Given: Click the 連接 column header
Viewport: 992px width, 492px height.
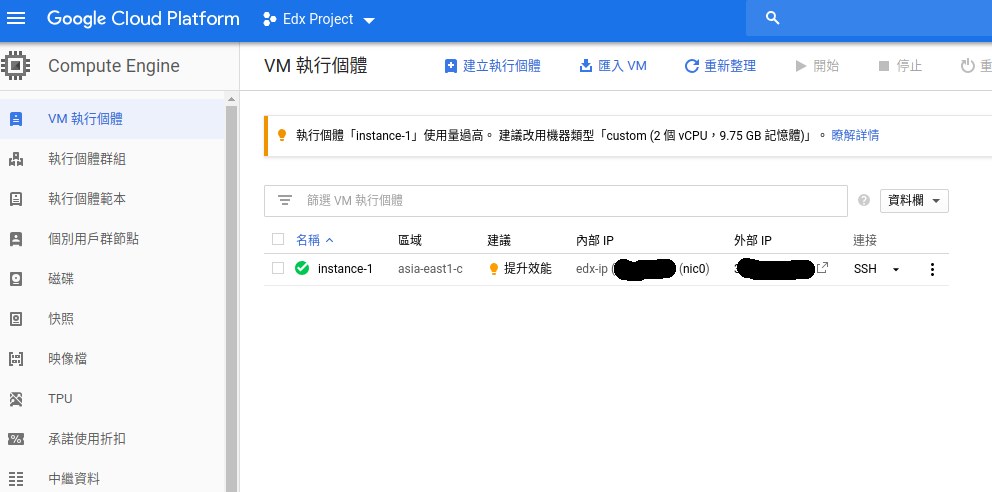Looking at the screenshot, I should 865,240.
